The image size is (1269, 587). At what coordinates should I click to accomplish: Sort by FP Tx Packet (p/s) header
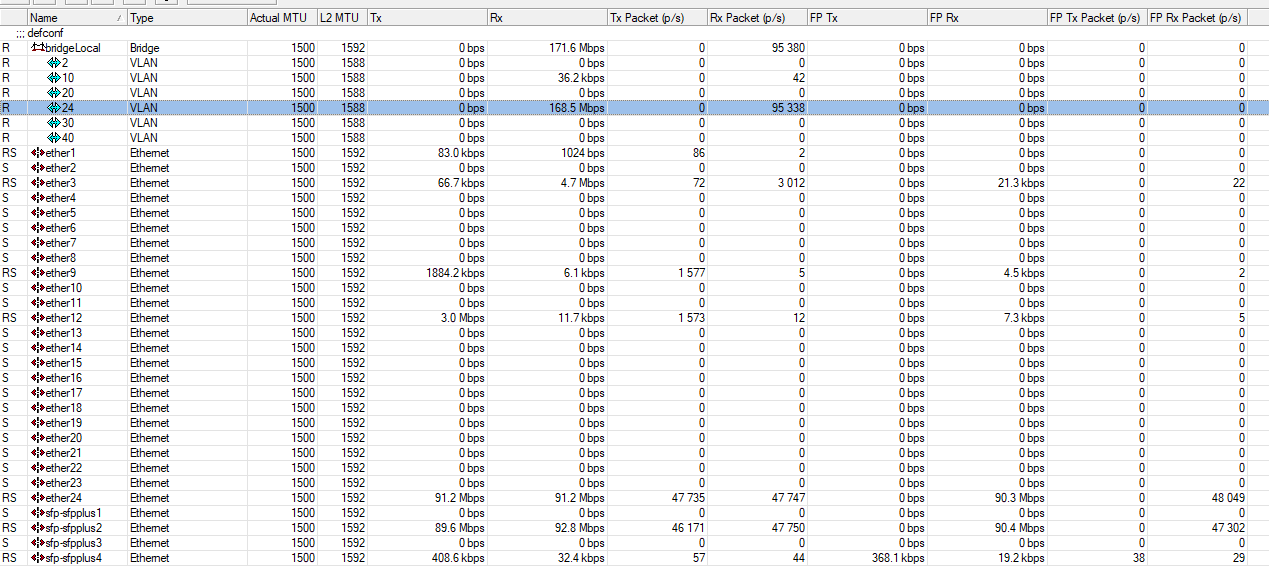1097,18
